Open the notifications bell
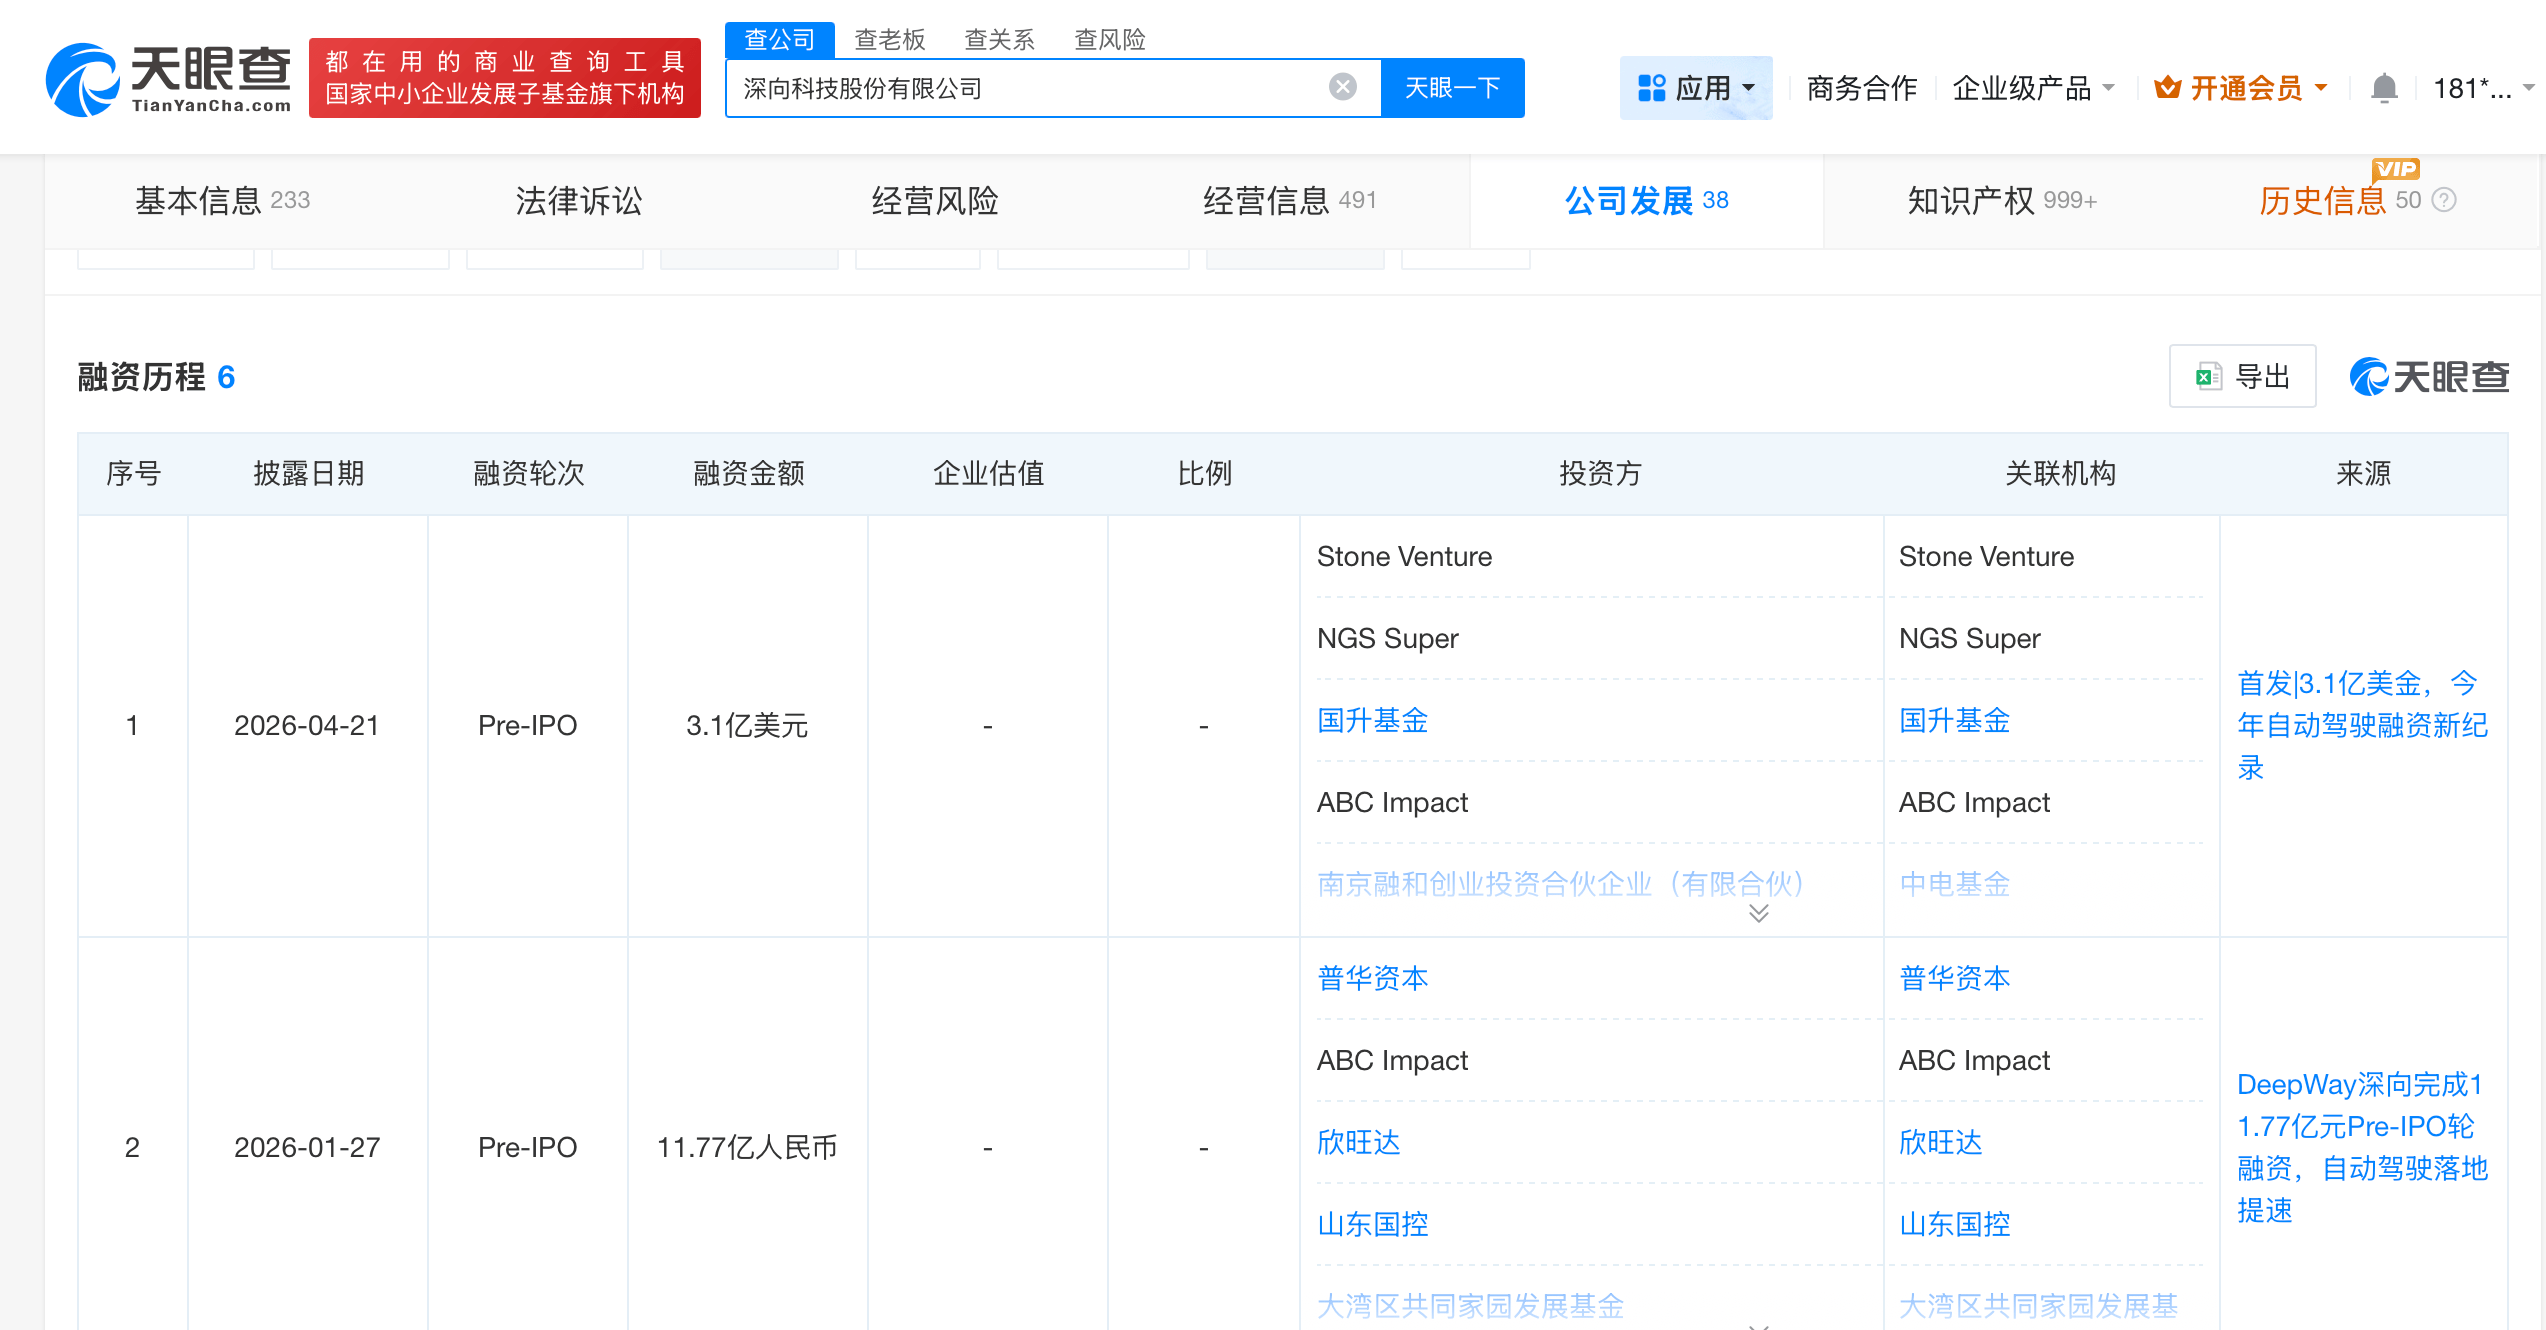Screen dimensions: 2546x1330 click(2384, 88)
